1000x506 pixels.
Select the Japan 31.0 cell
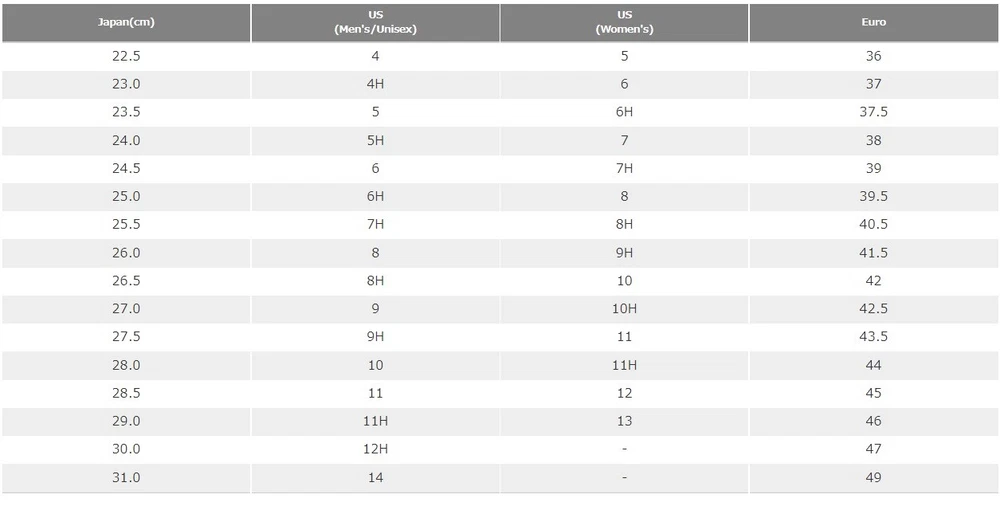(126, 478)
